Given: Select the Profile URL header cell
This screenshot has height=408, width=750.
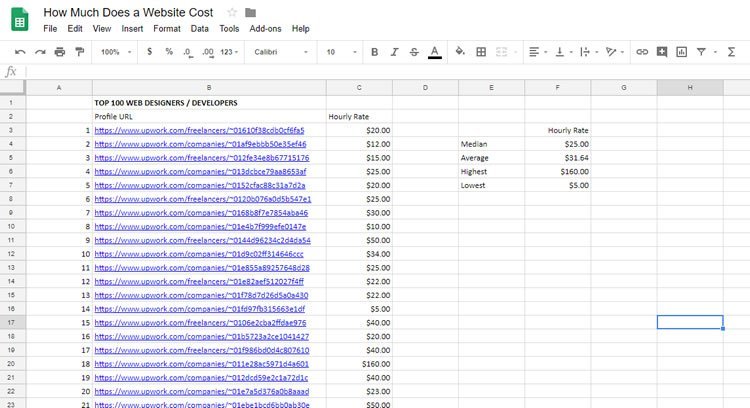Looking at the screenshot, I should 209,117.
